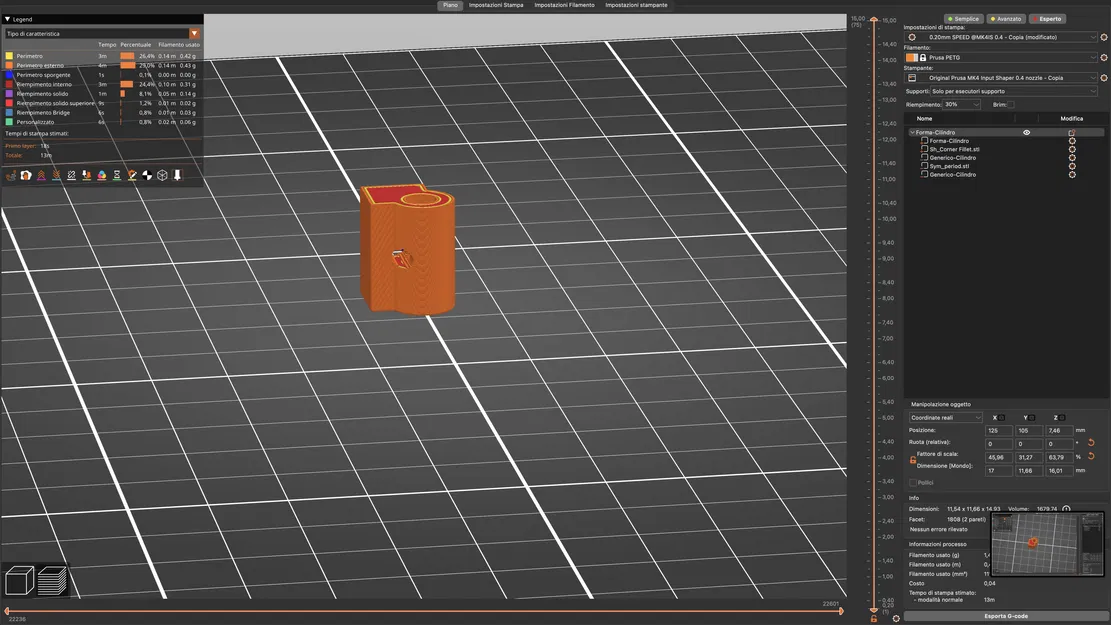Click edit gear for Sh_Corner Fillet.stl

[1072, 150]
